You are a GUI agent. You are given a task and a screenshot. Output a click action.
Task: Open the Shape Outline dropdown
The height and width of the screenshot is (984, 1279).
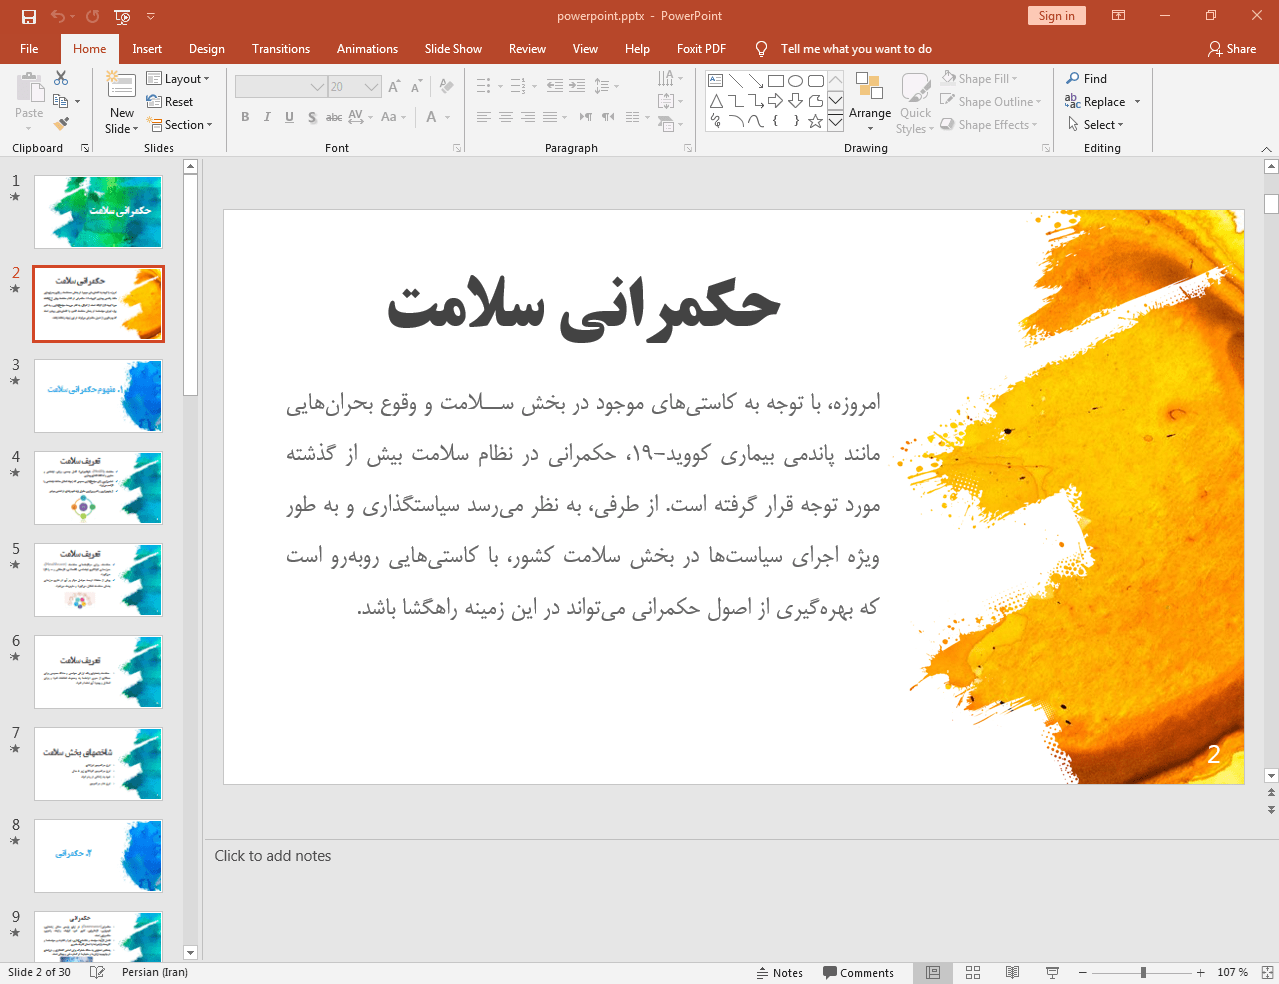pos(991,102)
